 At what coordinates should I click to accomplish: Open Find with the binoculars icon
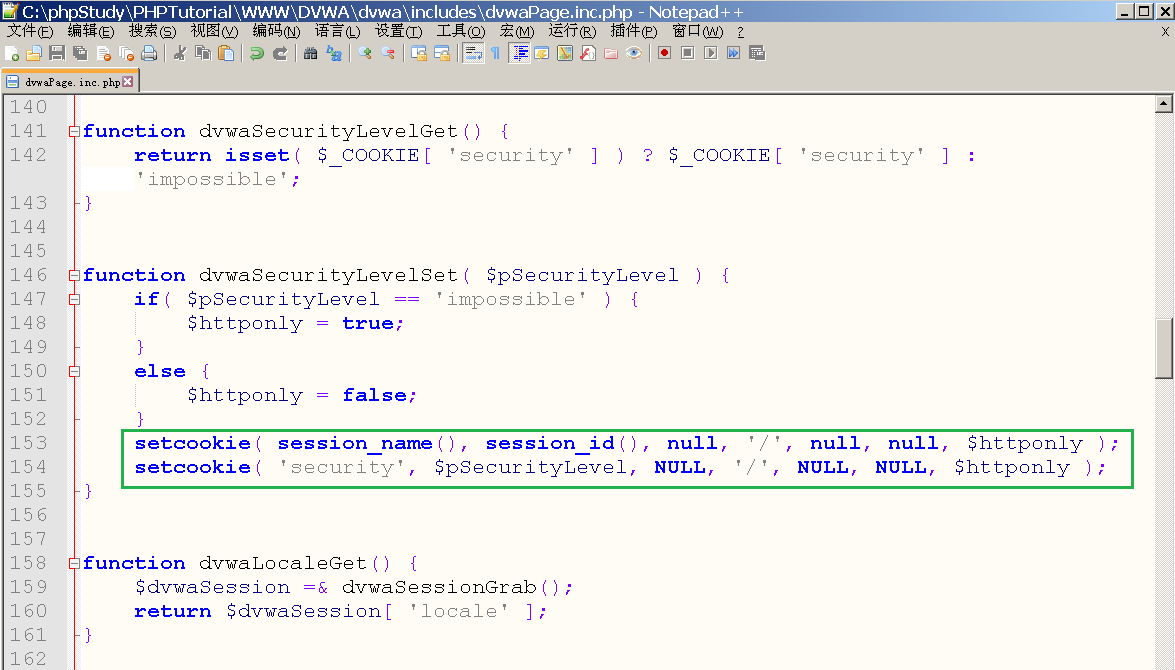pos(311,53)
